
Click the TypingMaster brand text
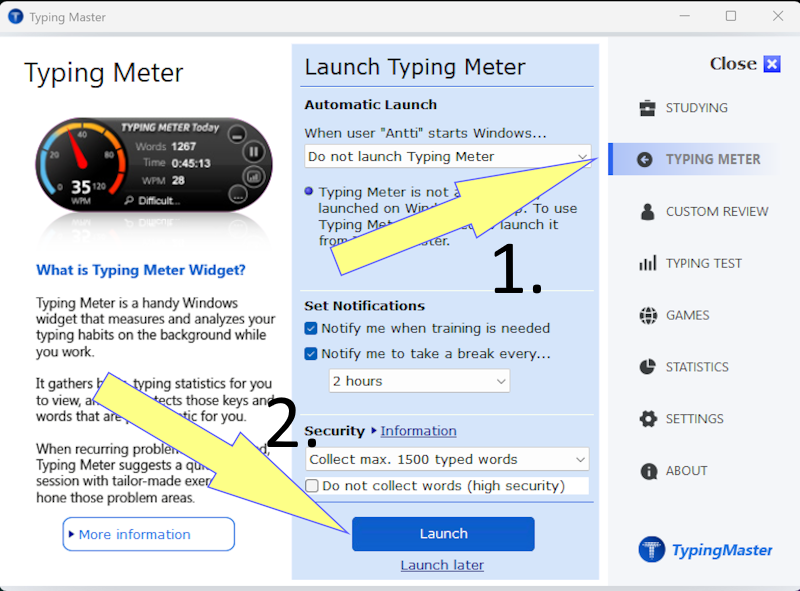tap(722, 550)
